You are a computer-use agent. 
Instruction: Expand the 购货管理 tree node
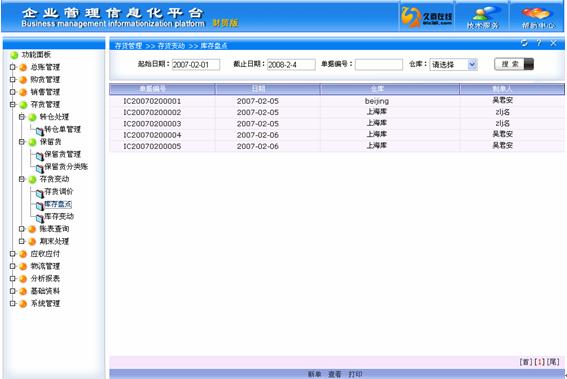pyautogui.click(x=13, y=80)
